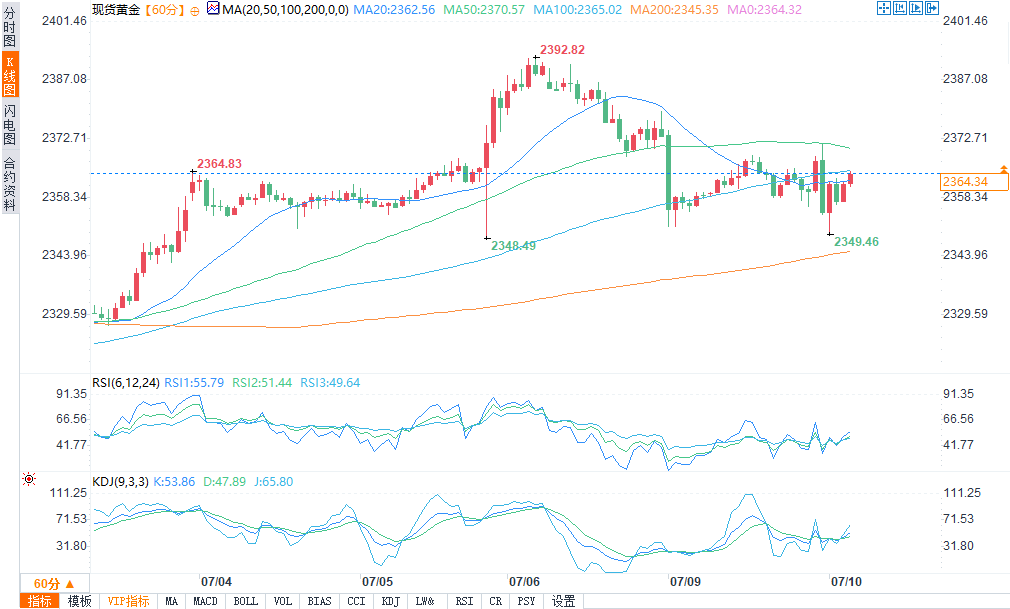The width and height of the screenshot is (1010, 609).
Task: Click the 2364.83 peak marker
Action: point(220,164)
